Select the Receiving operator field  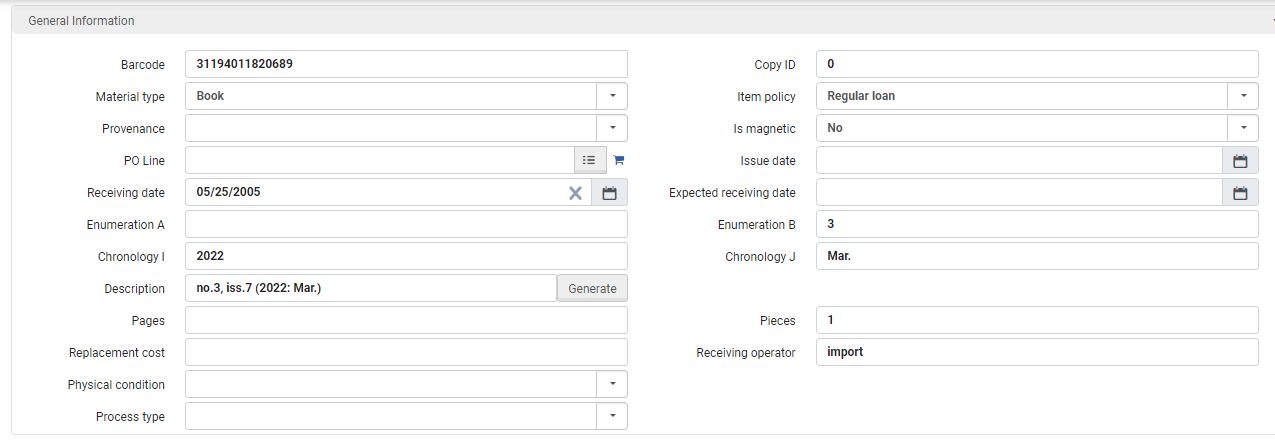[1037, 352]
